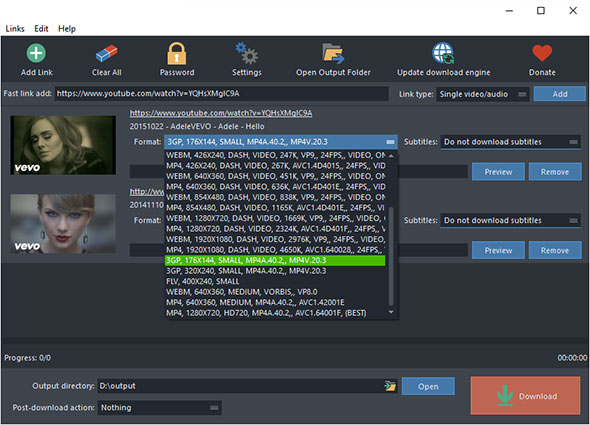This screenshot has width=590, height=425.
Task: Open Settings gears icon
Action: coord(246,53)
